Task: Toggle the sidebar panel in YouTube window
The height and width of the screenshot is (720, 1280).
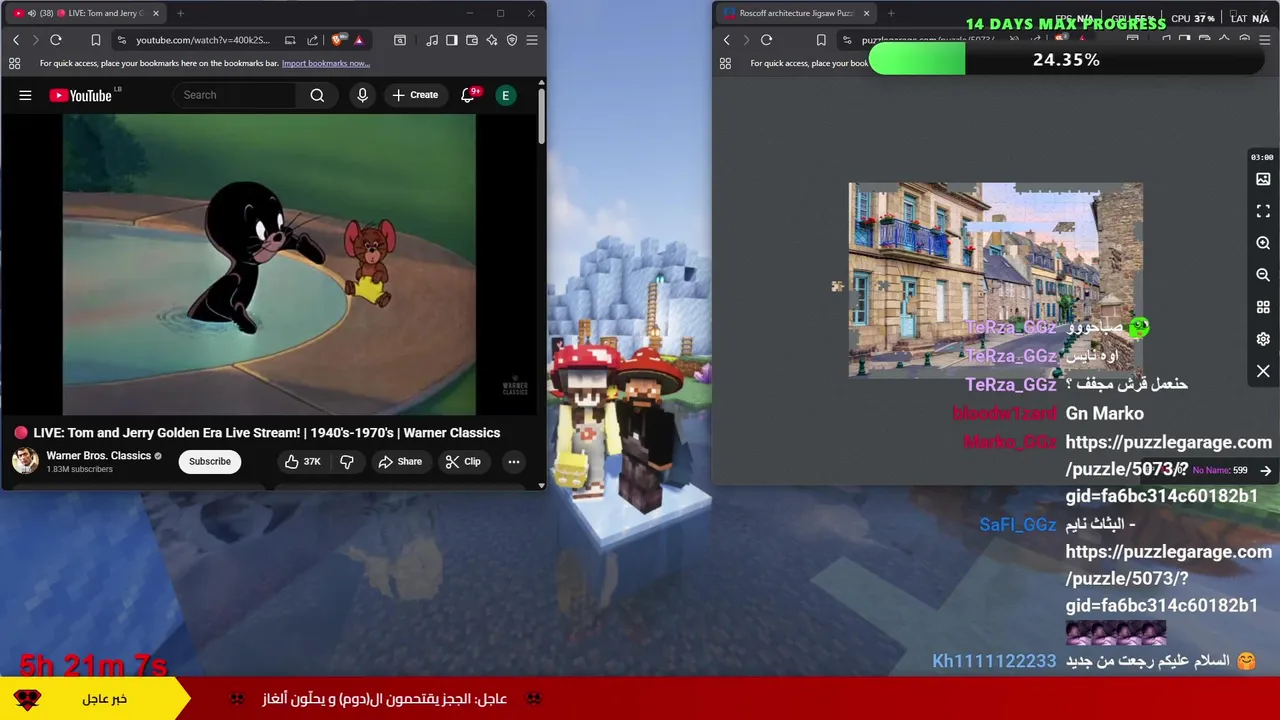Action: [x=452, y=40]
